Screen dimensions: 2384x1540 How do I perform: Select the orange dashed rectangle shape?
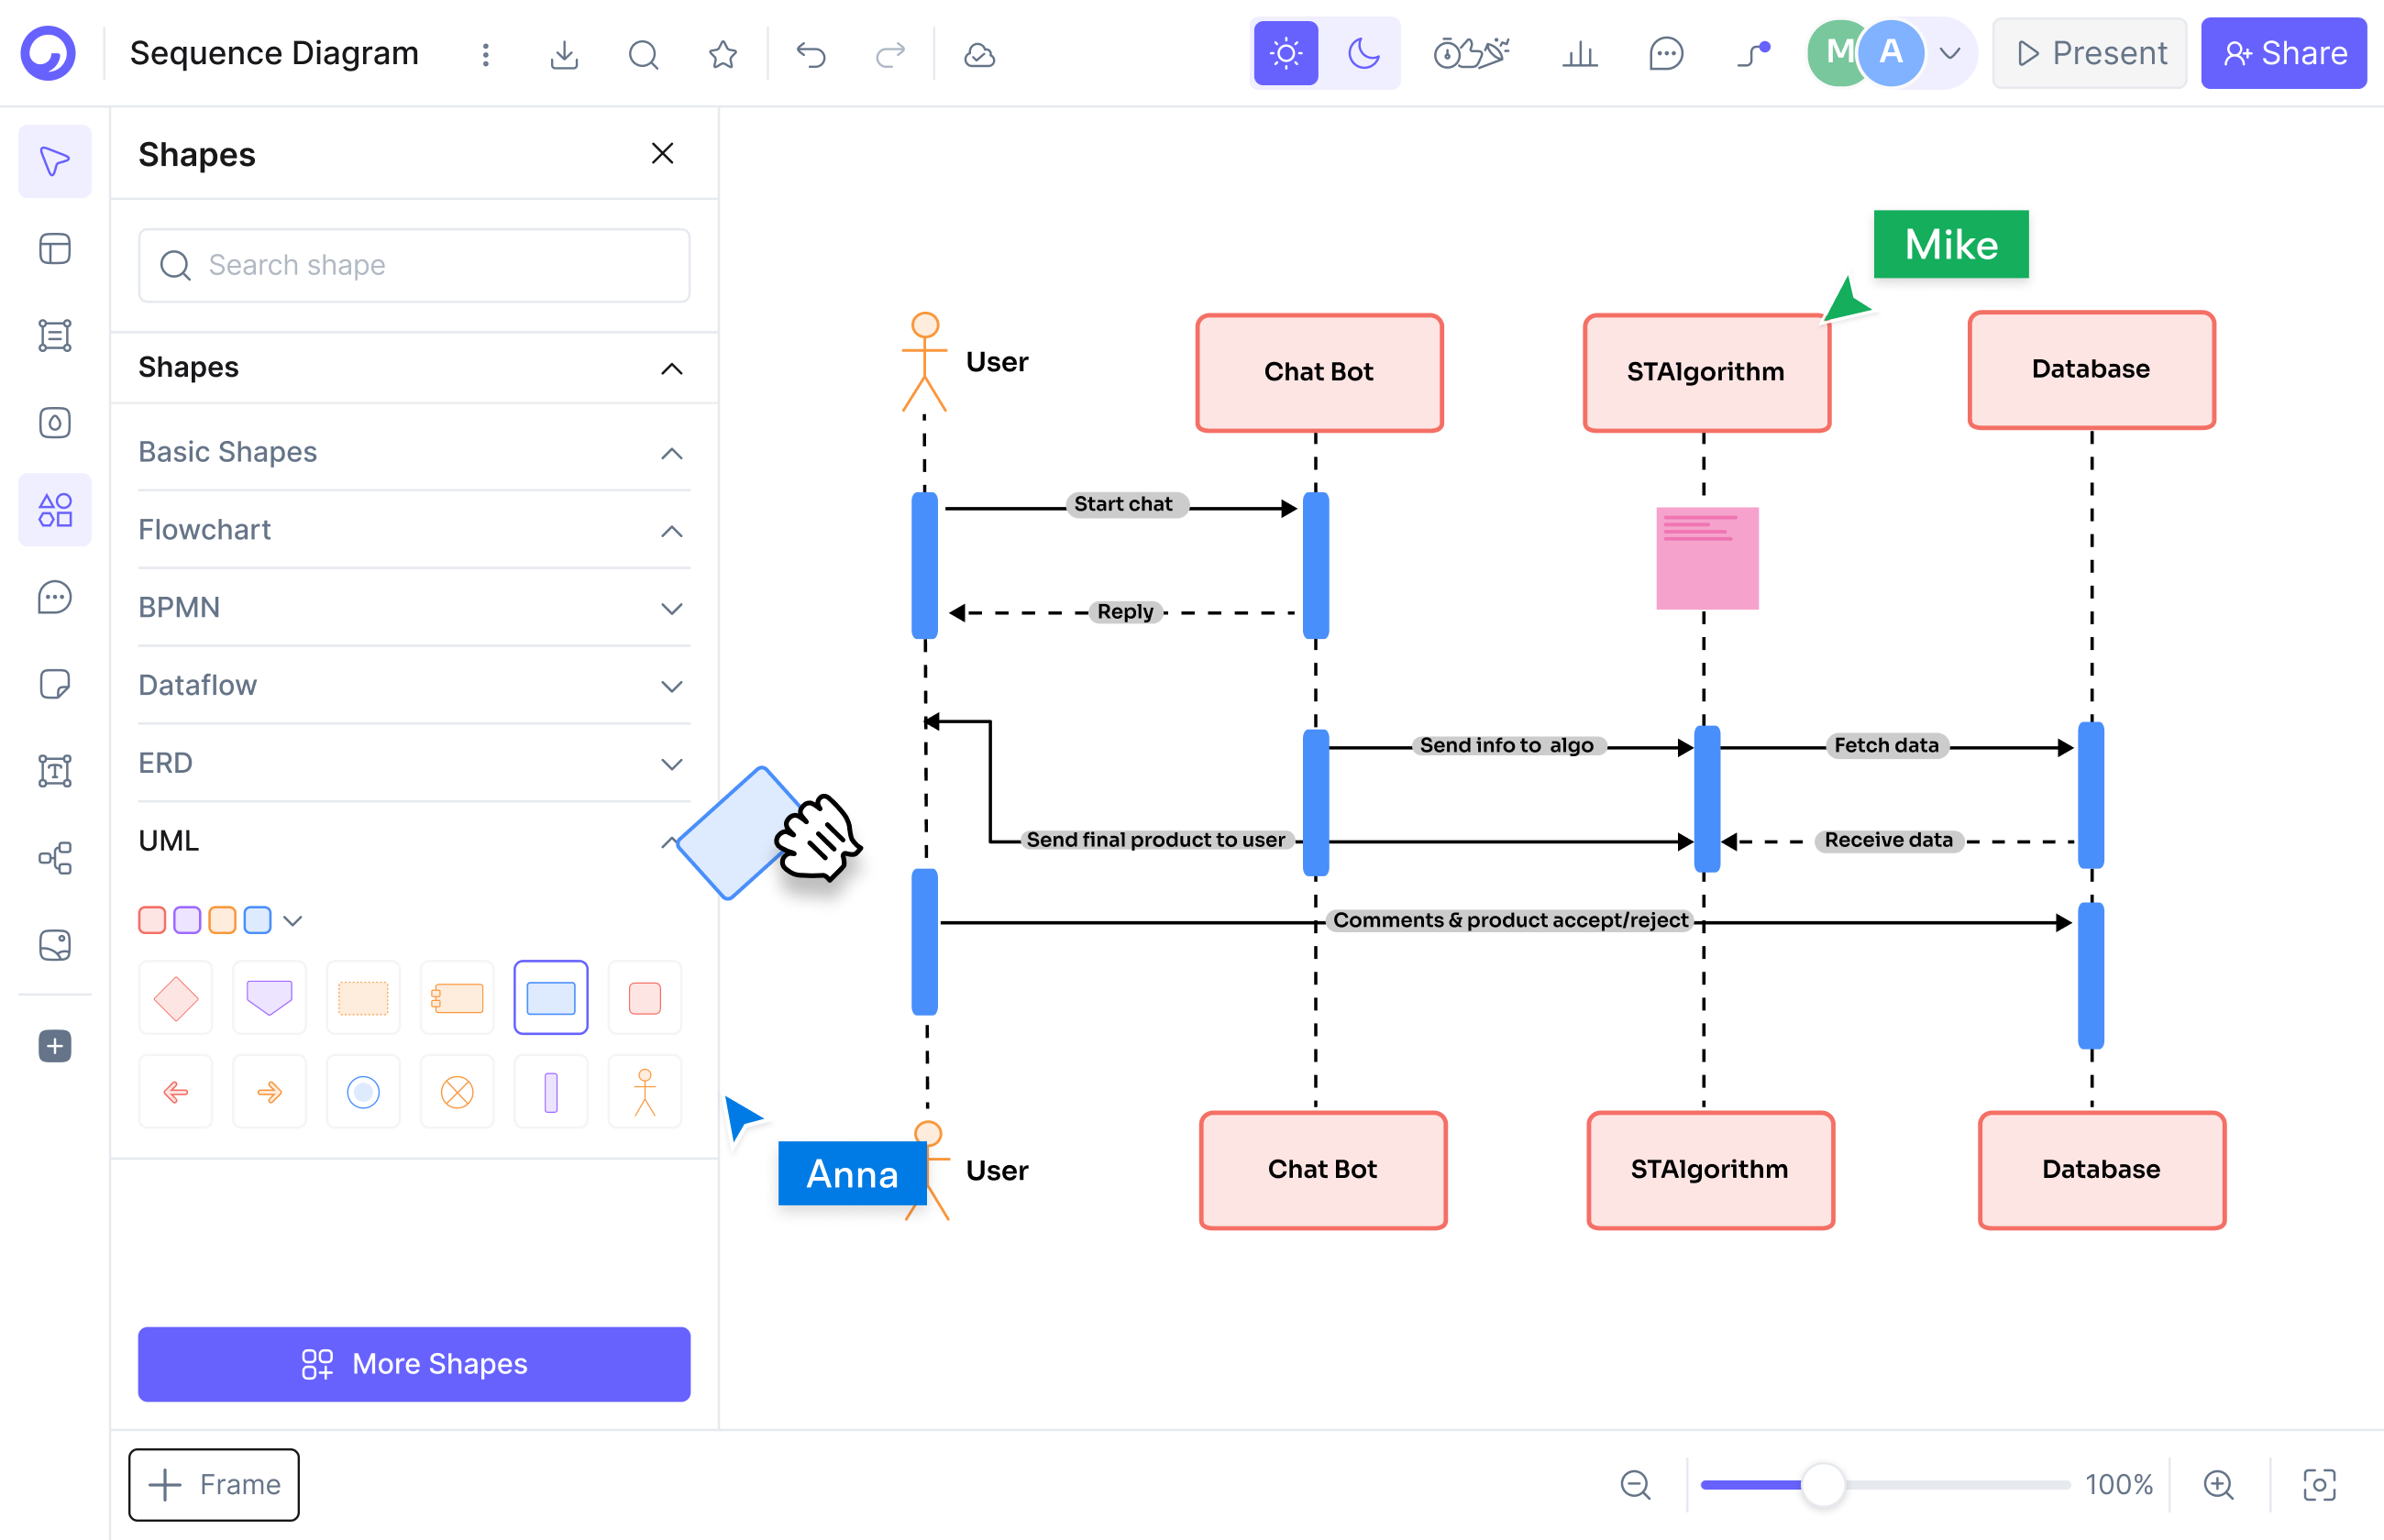[363, 998]
